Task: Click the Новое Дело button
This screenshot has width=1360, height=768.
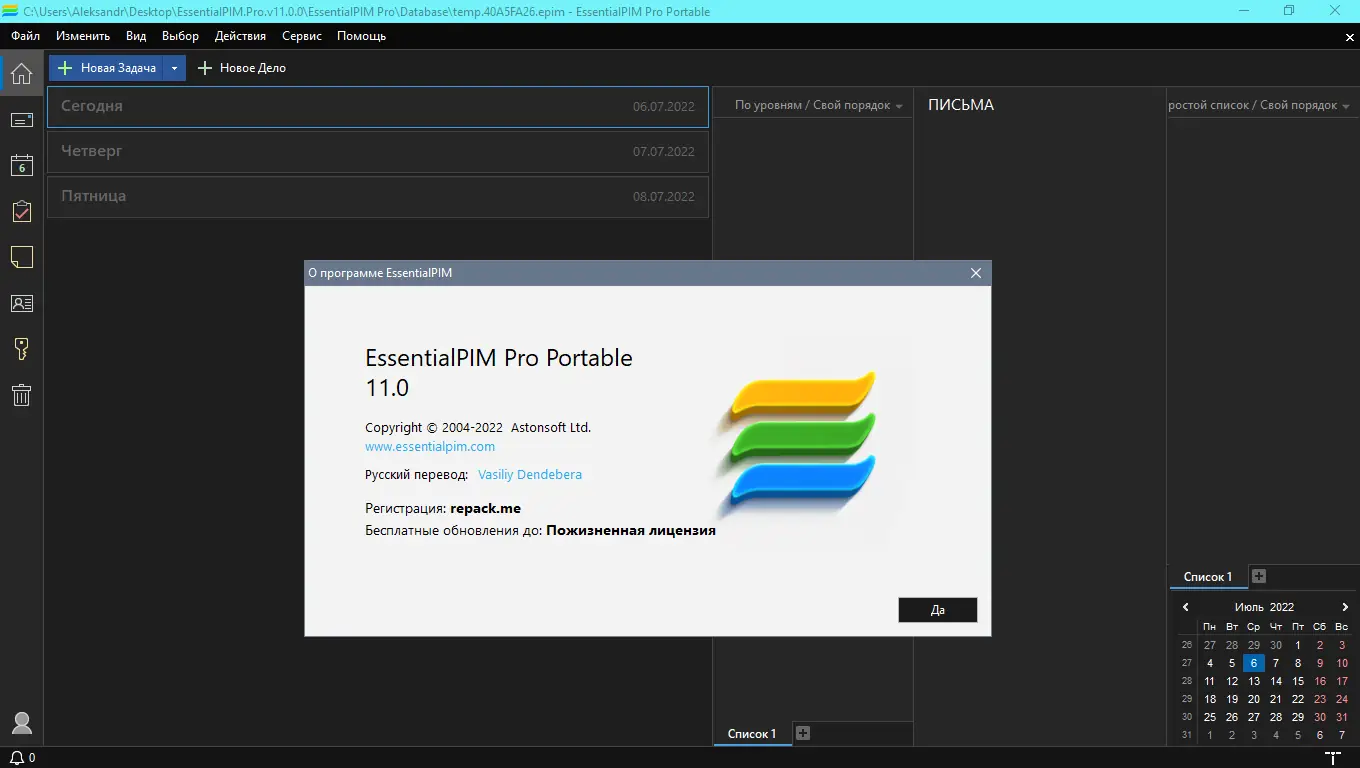Action: (x=242, y=68)
